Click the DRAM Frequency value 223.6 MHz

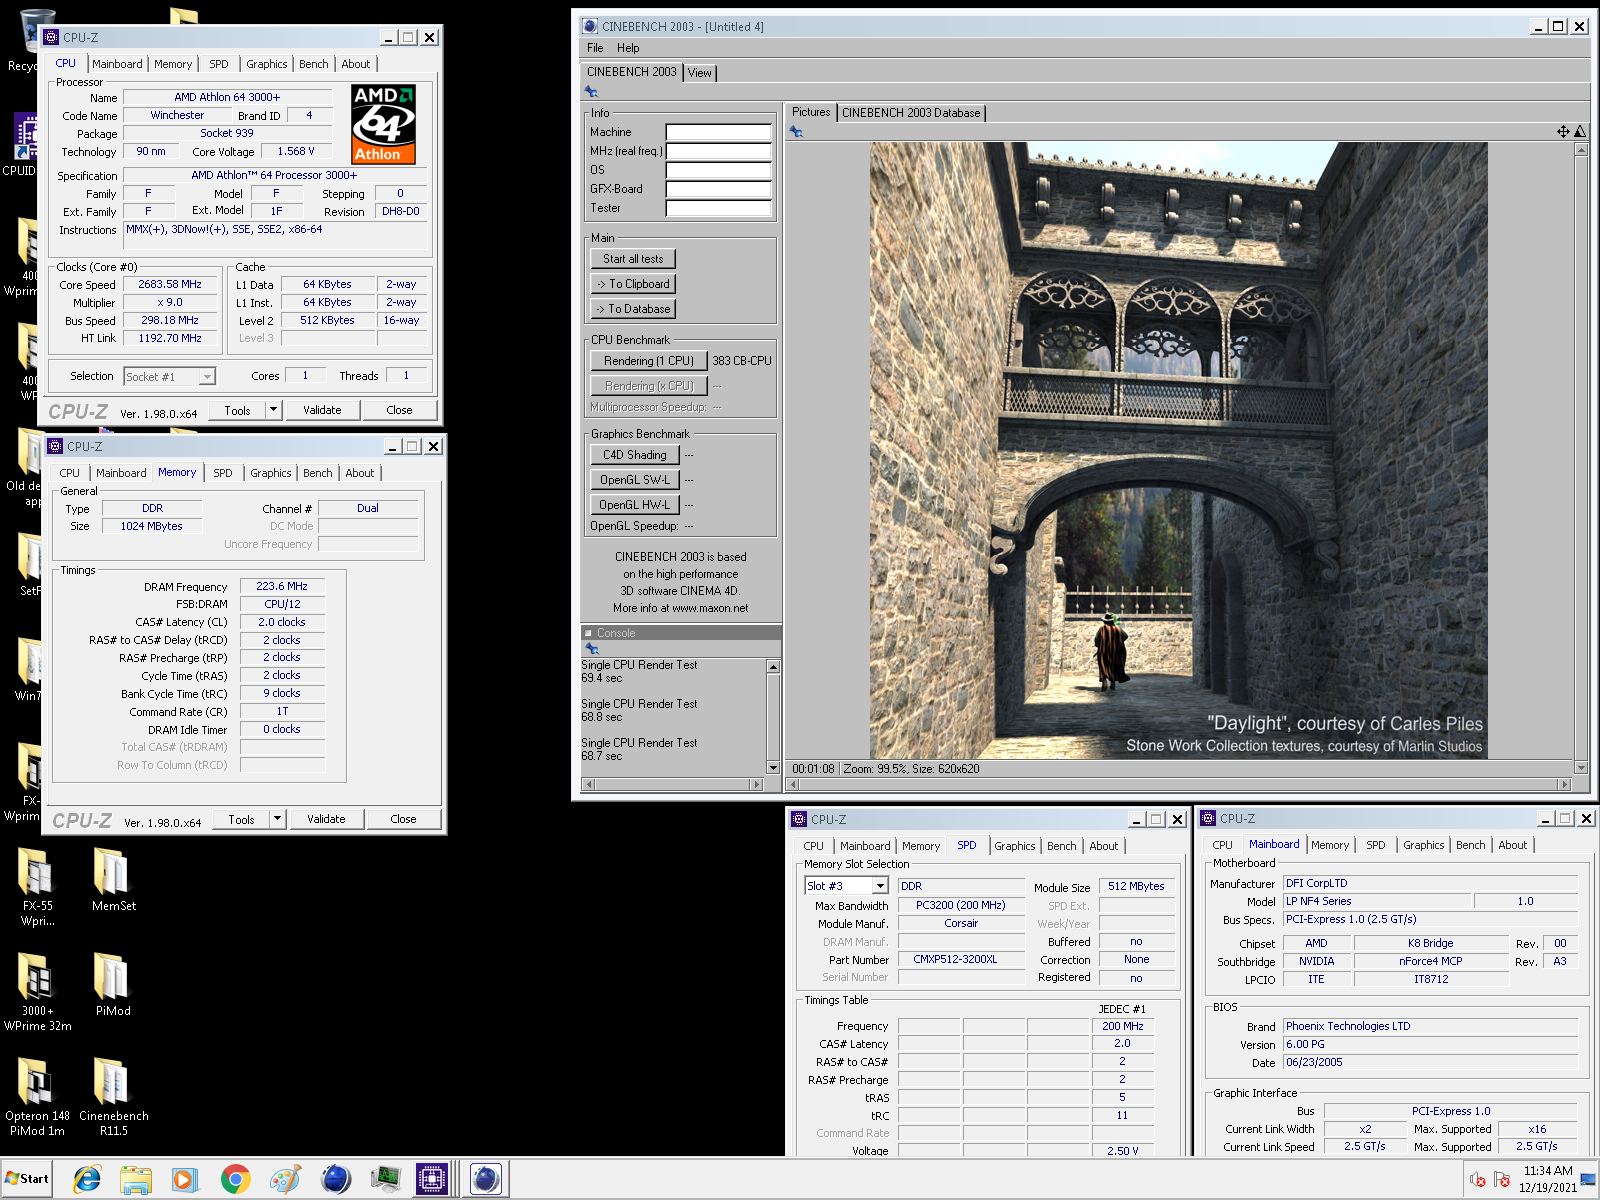pos(282,586)
